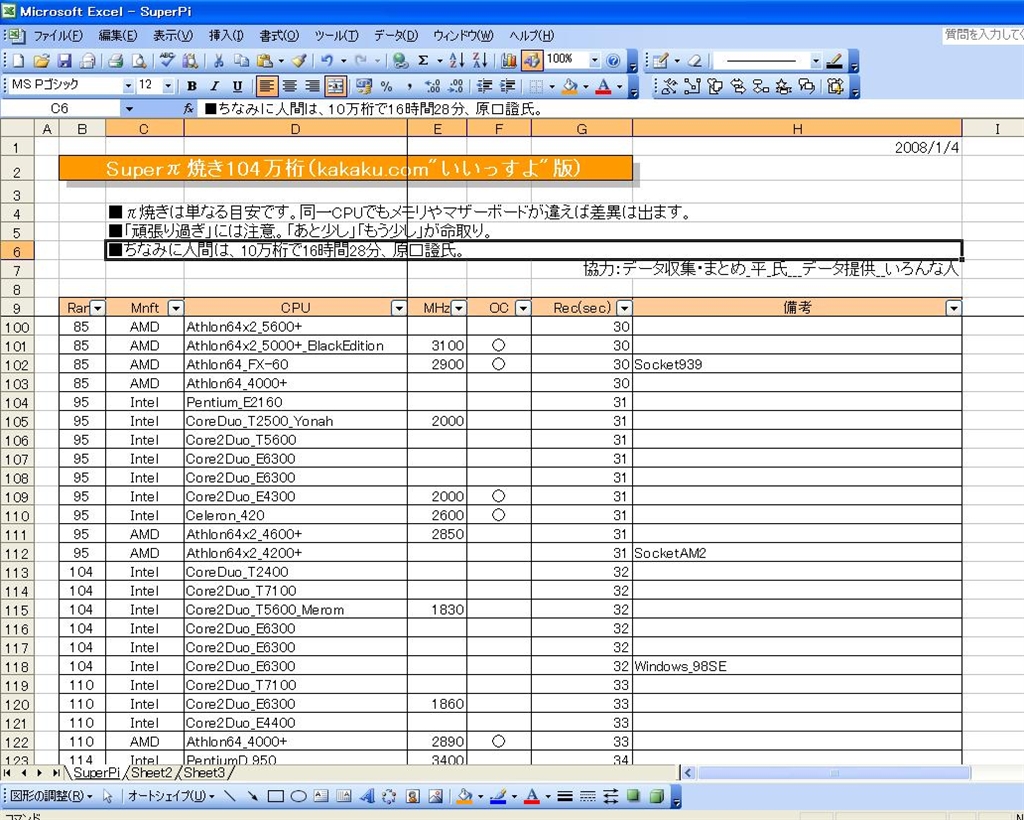
Task: Click the Percent Style icon
Action: [x=386, y=87]
